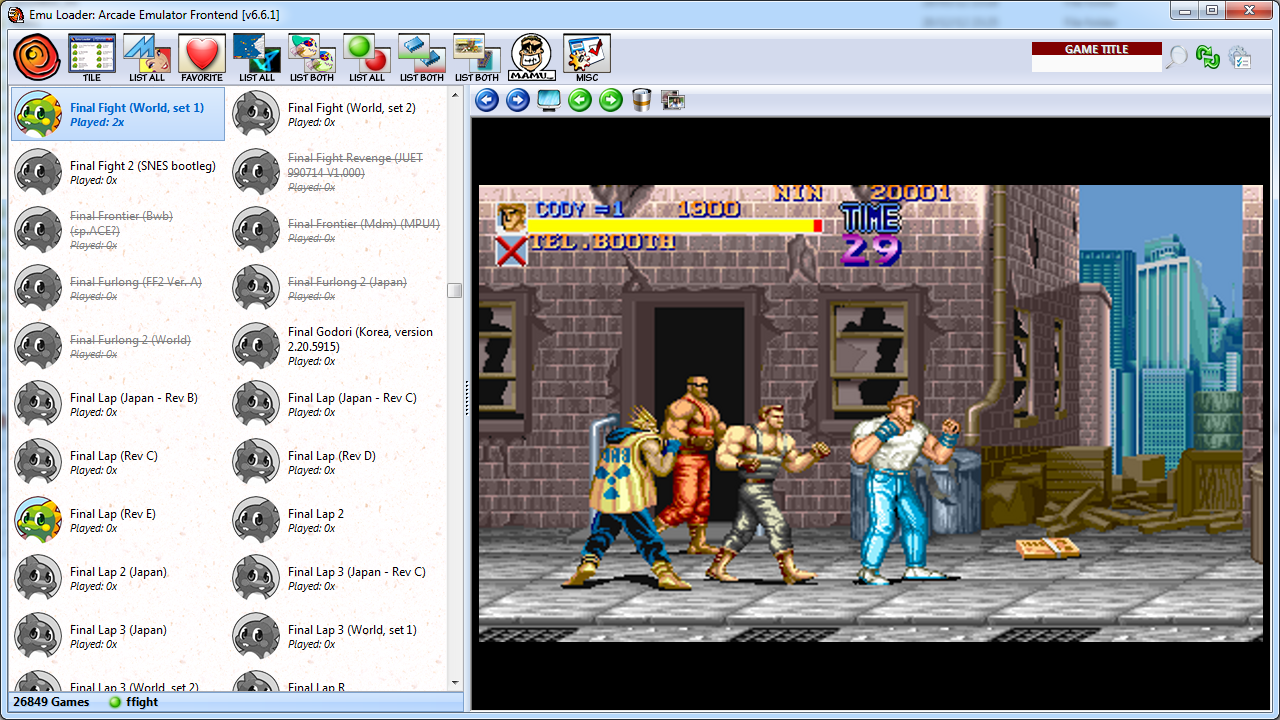This screenshot has height=720, width=1280.
Task: Select Final Fight (World, set 1)
Action: (118, 114)
